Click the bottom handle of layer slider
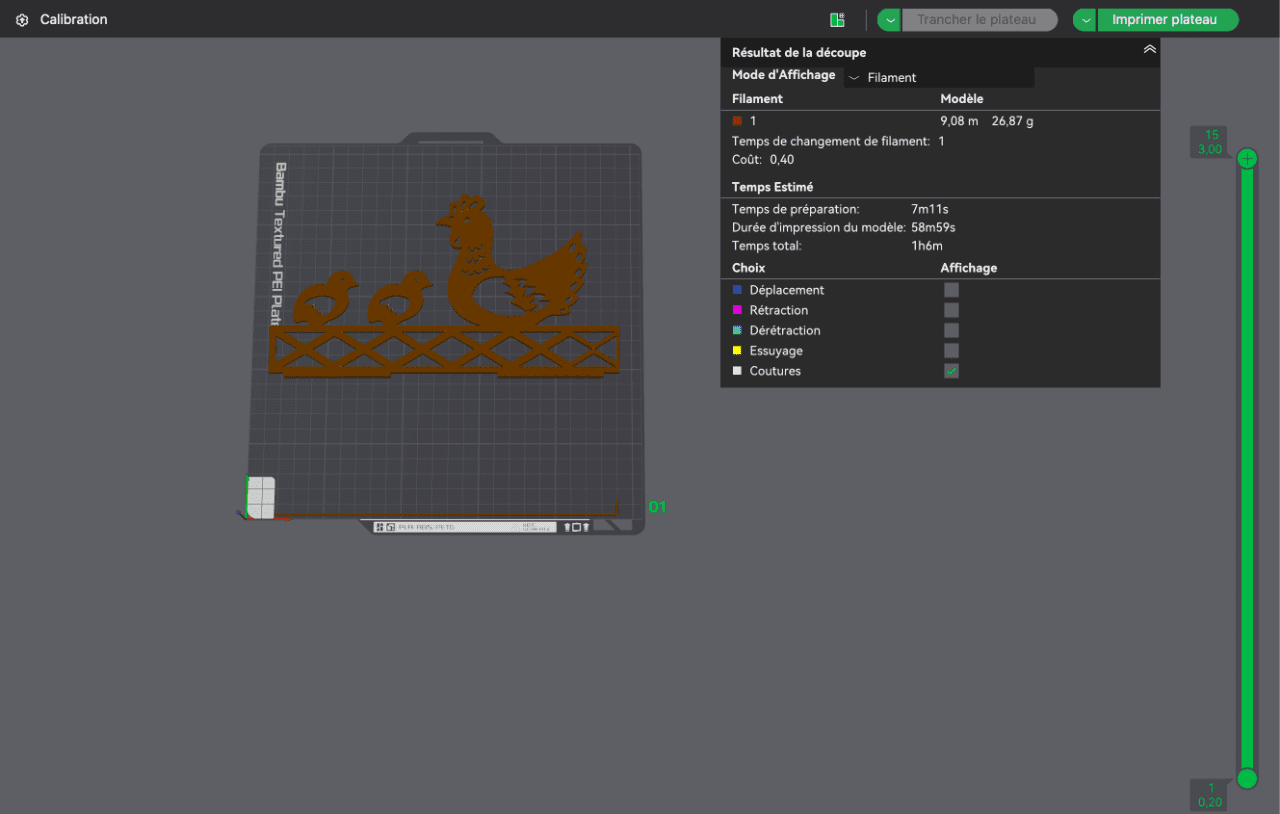Screen dimensions: 1280x814 (1247, 778)
